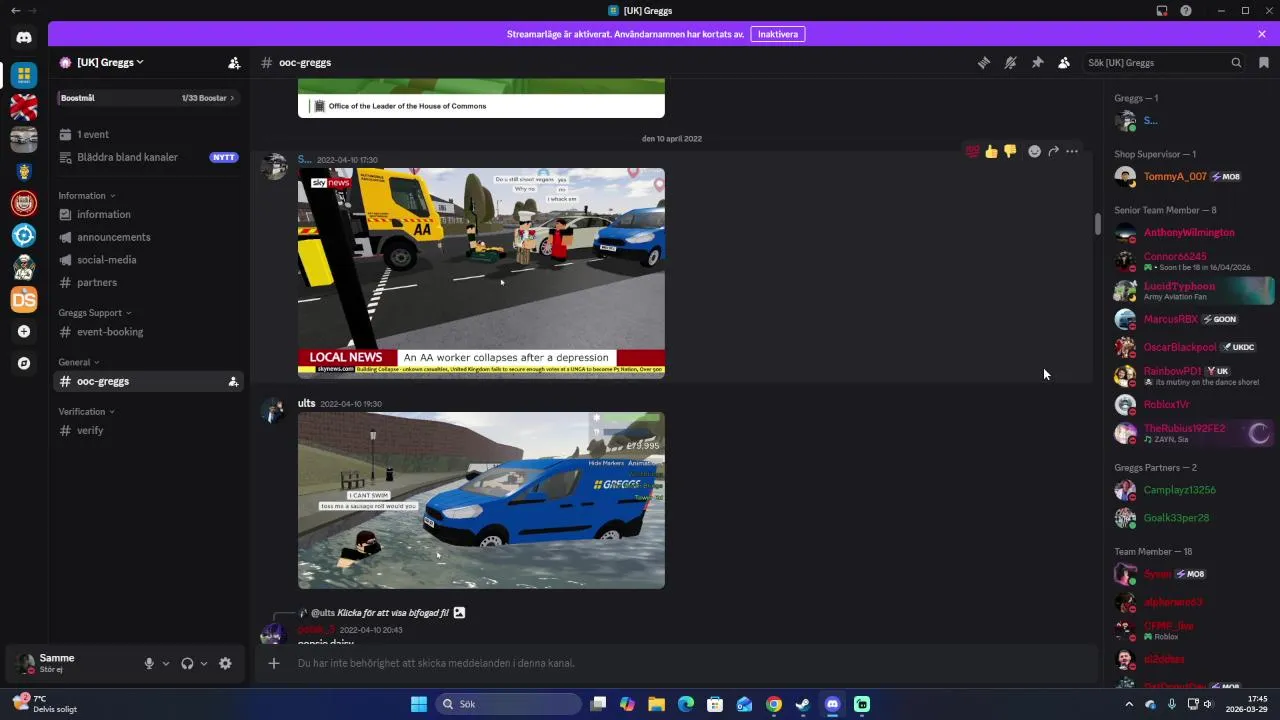
Task: Click the image attachment icon in ults reply
Action: click(459, 612)
